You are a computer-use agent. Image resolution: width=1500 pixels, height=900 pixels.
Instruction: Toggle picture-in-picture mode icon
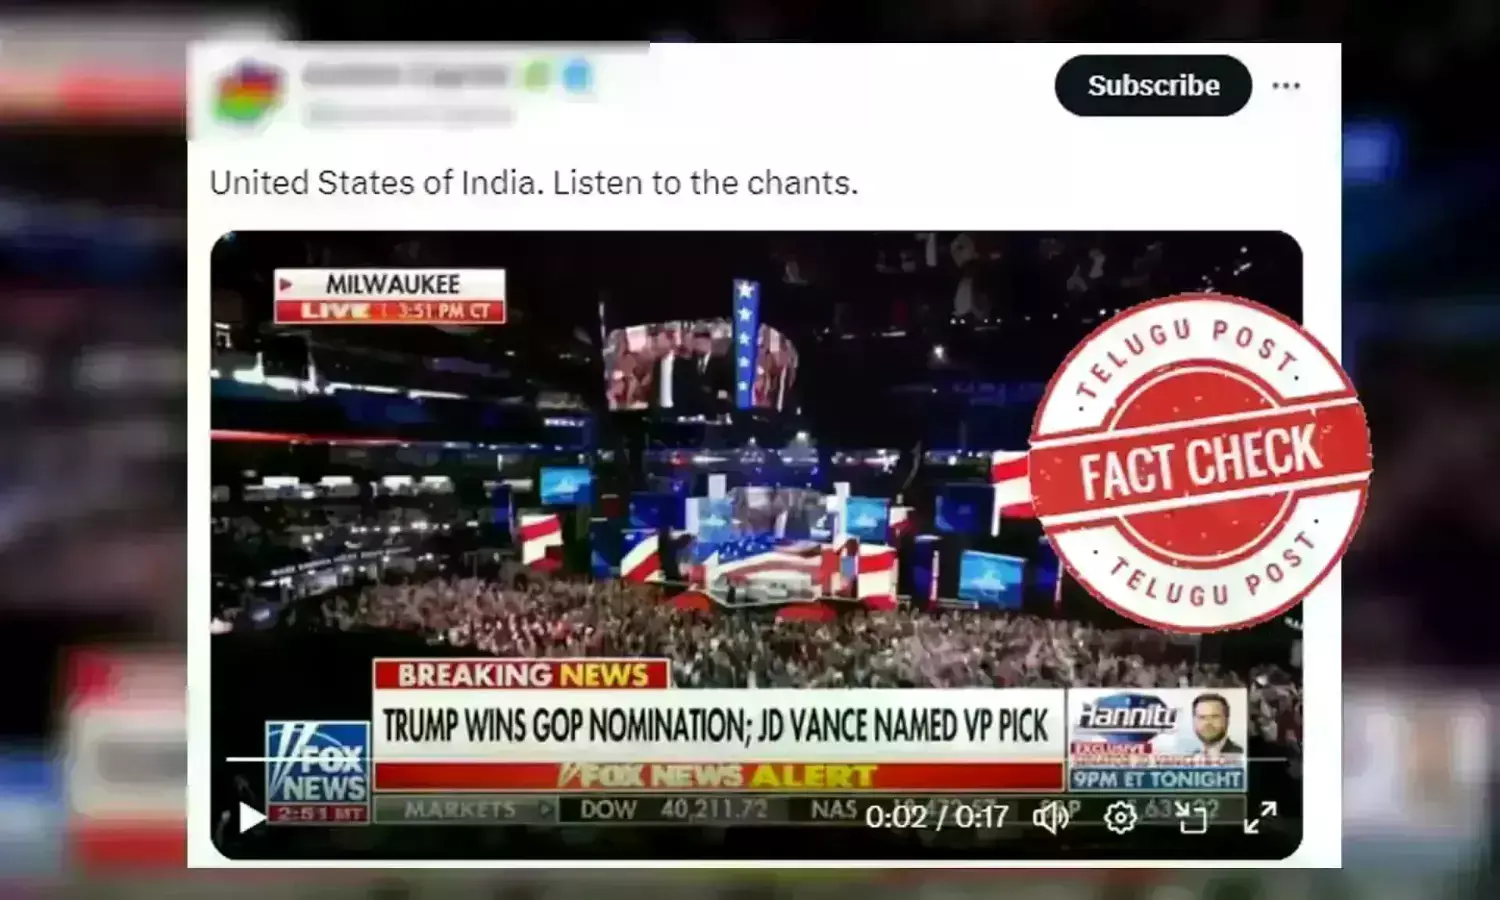(x=1192, y=818)
